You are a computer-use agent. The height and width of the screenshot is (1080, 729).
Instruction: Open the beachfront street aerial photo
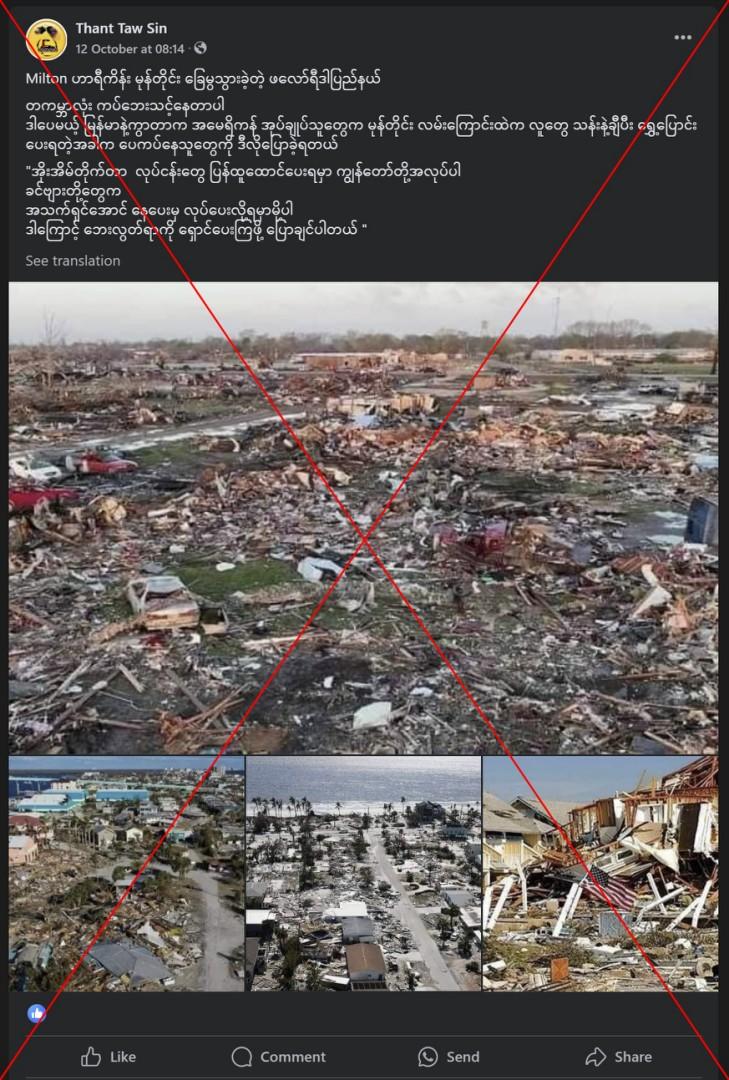coord(364,874)
